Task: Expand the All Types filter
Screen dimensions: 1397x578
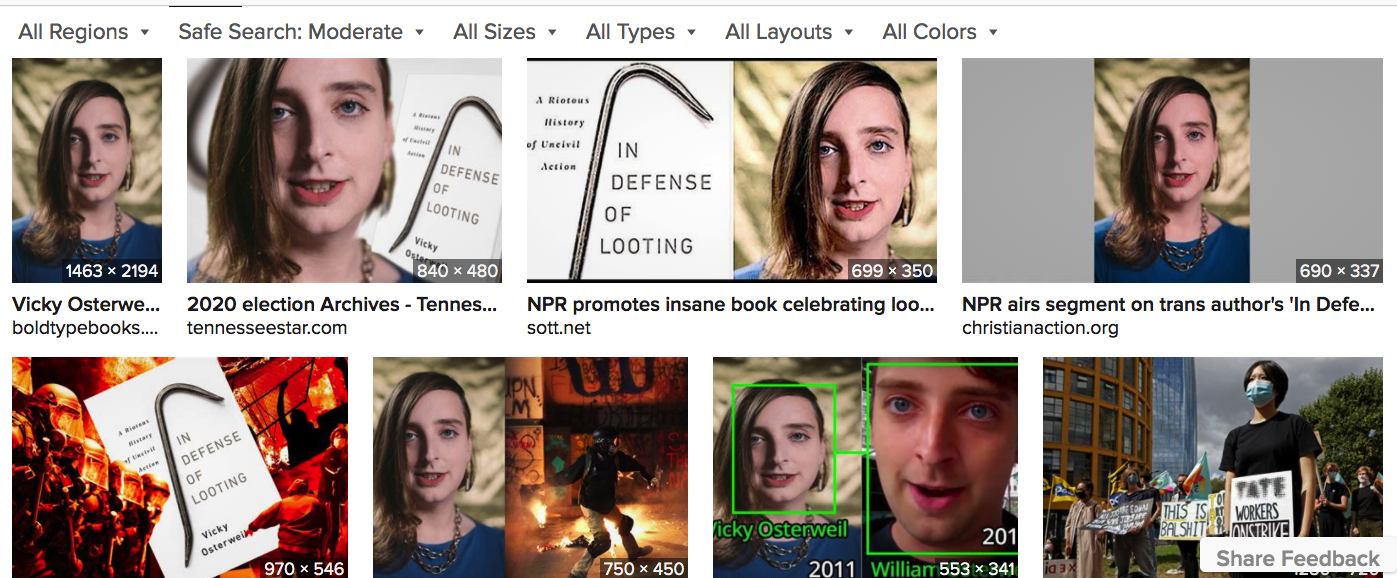Action: (x=641, y=32)
